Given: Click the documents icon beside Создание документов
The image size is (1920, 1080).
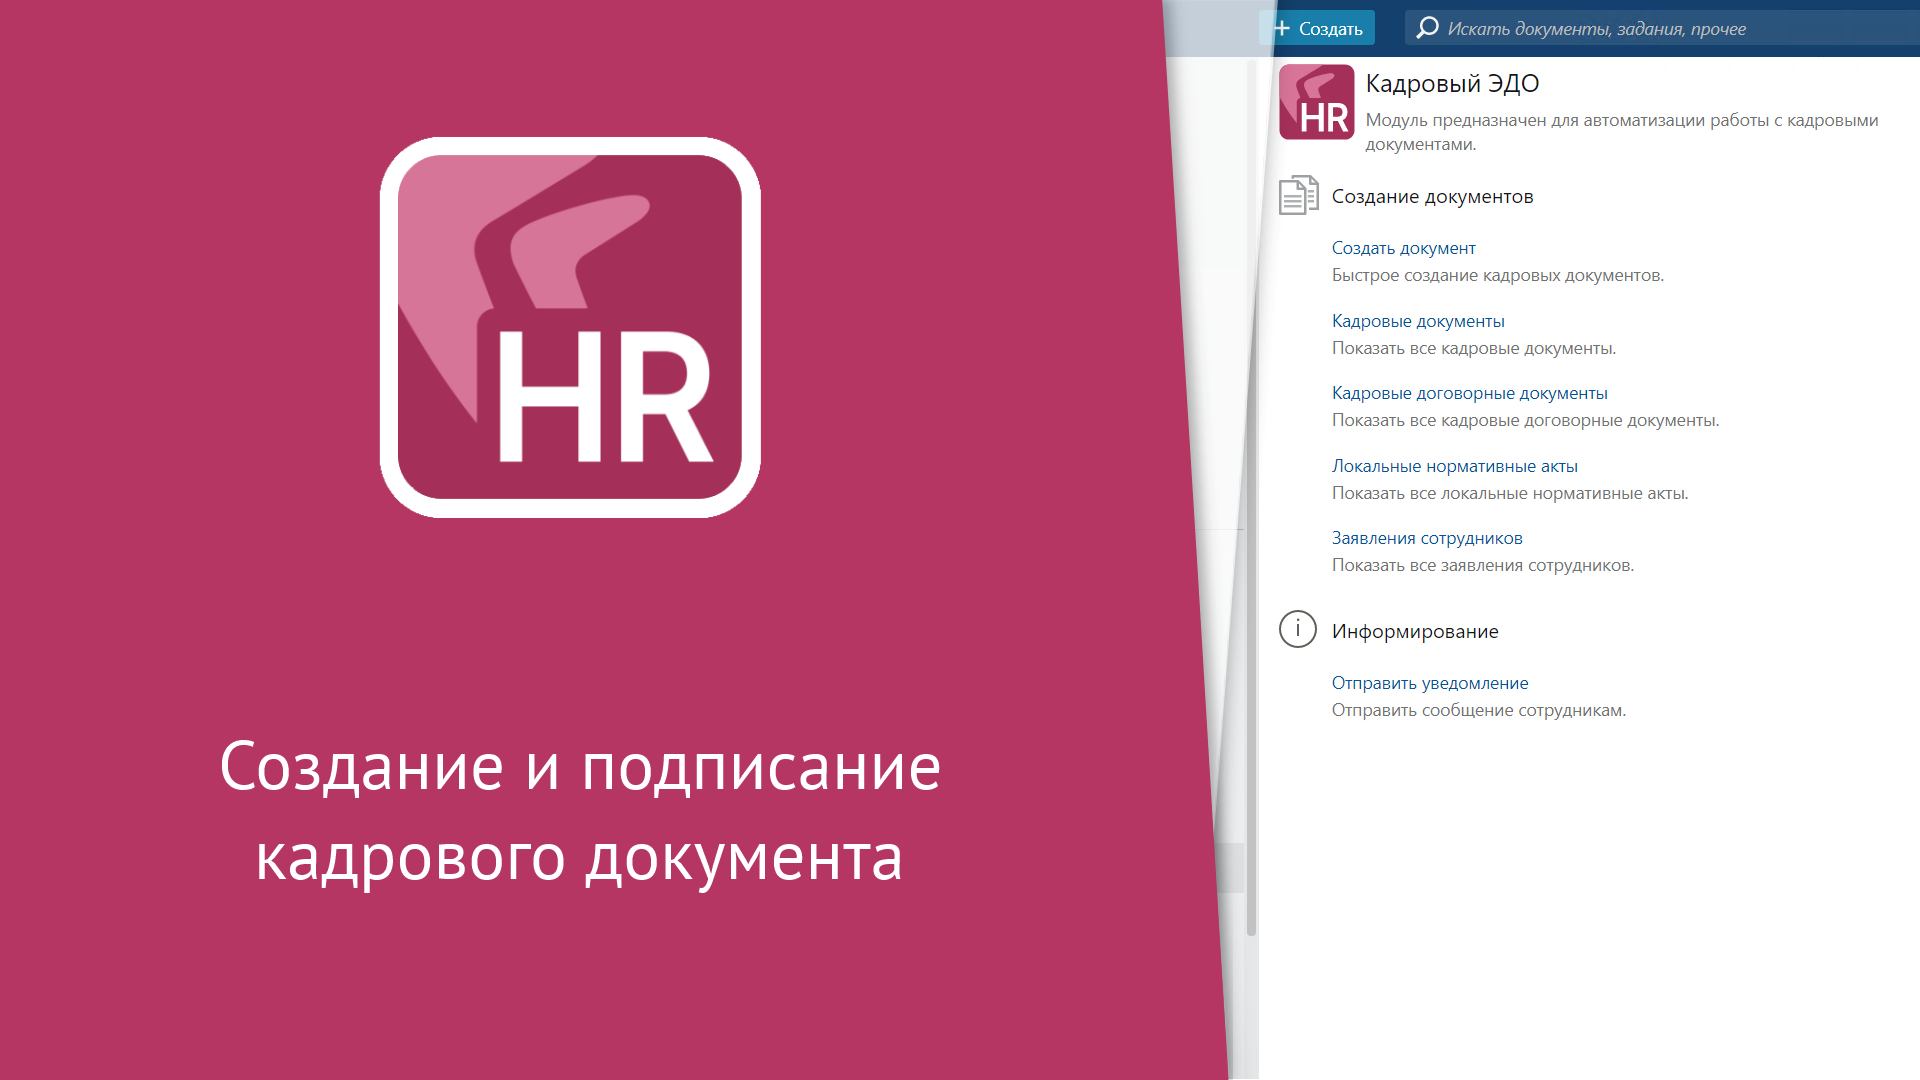Looking at the screenshot, I should (x=1298, y=196).
